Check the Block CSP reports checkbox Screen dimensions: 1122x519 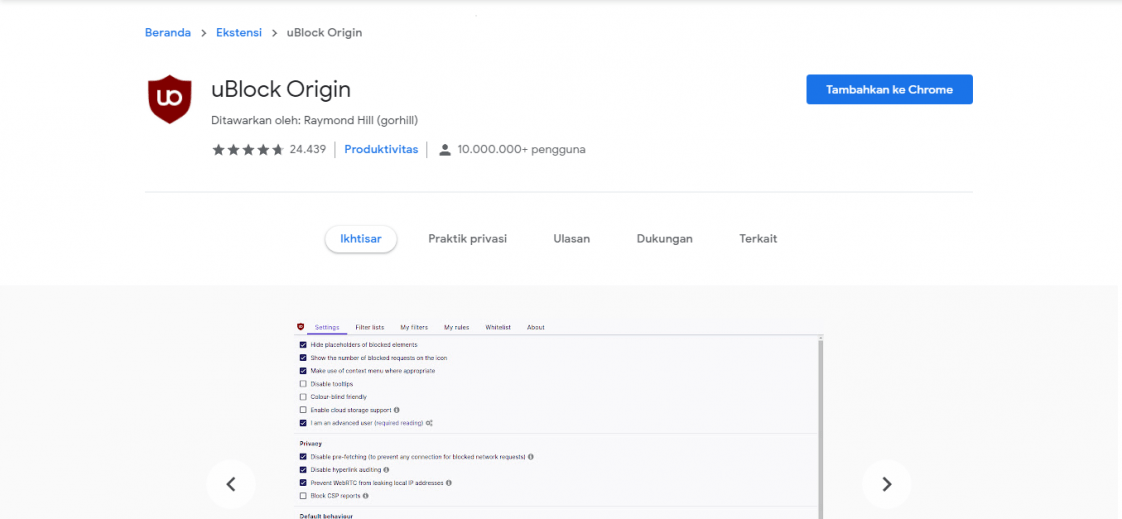click(303, 495)
